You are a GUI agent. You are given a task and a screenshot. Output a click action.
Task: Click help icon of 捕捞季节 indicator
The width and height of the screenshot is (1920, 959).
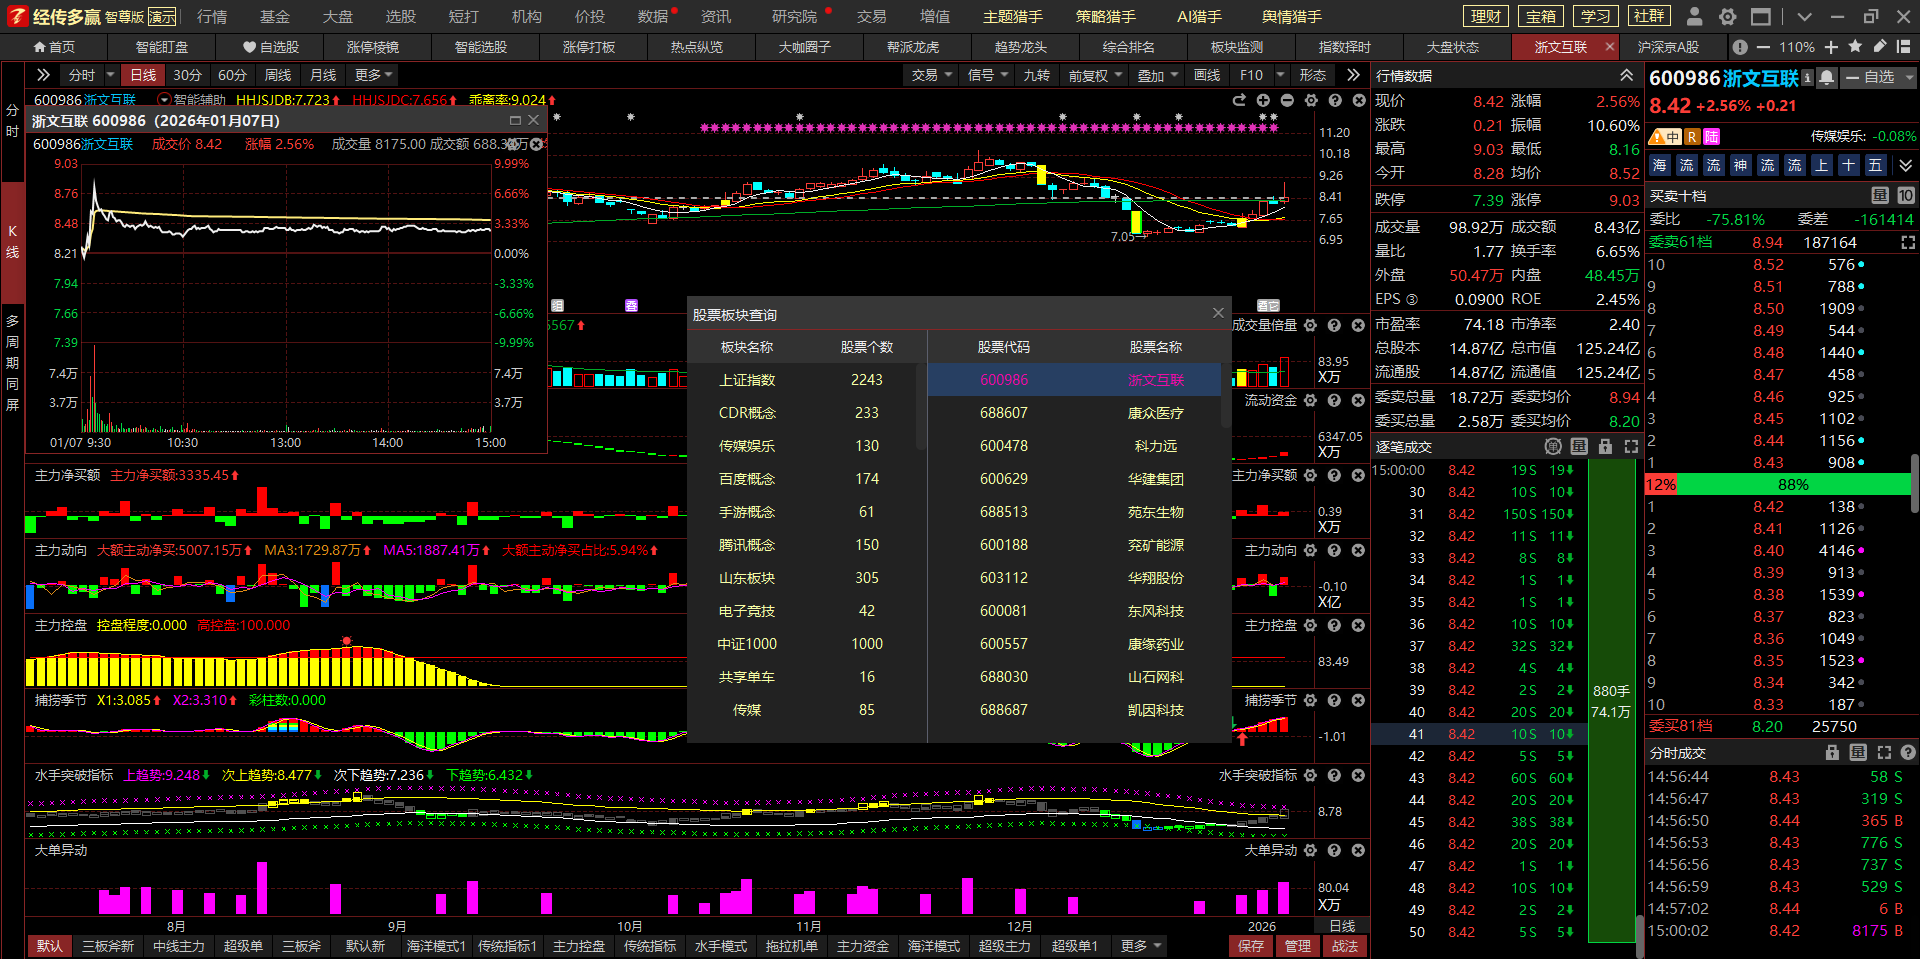tap(1334, 701)
